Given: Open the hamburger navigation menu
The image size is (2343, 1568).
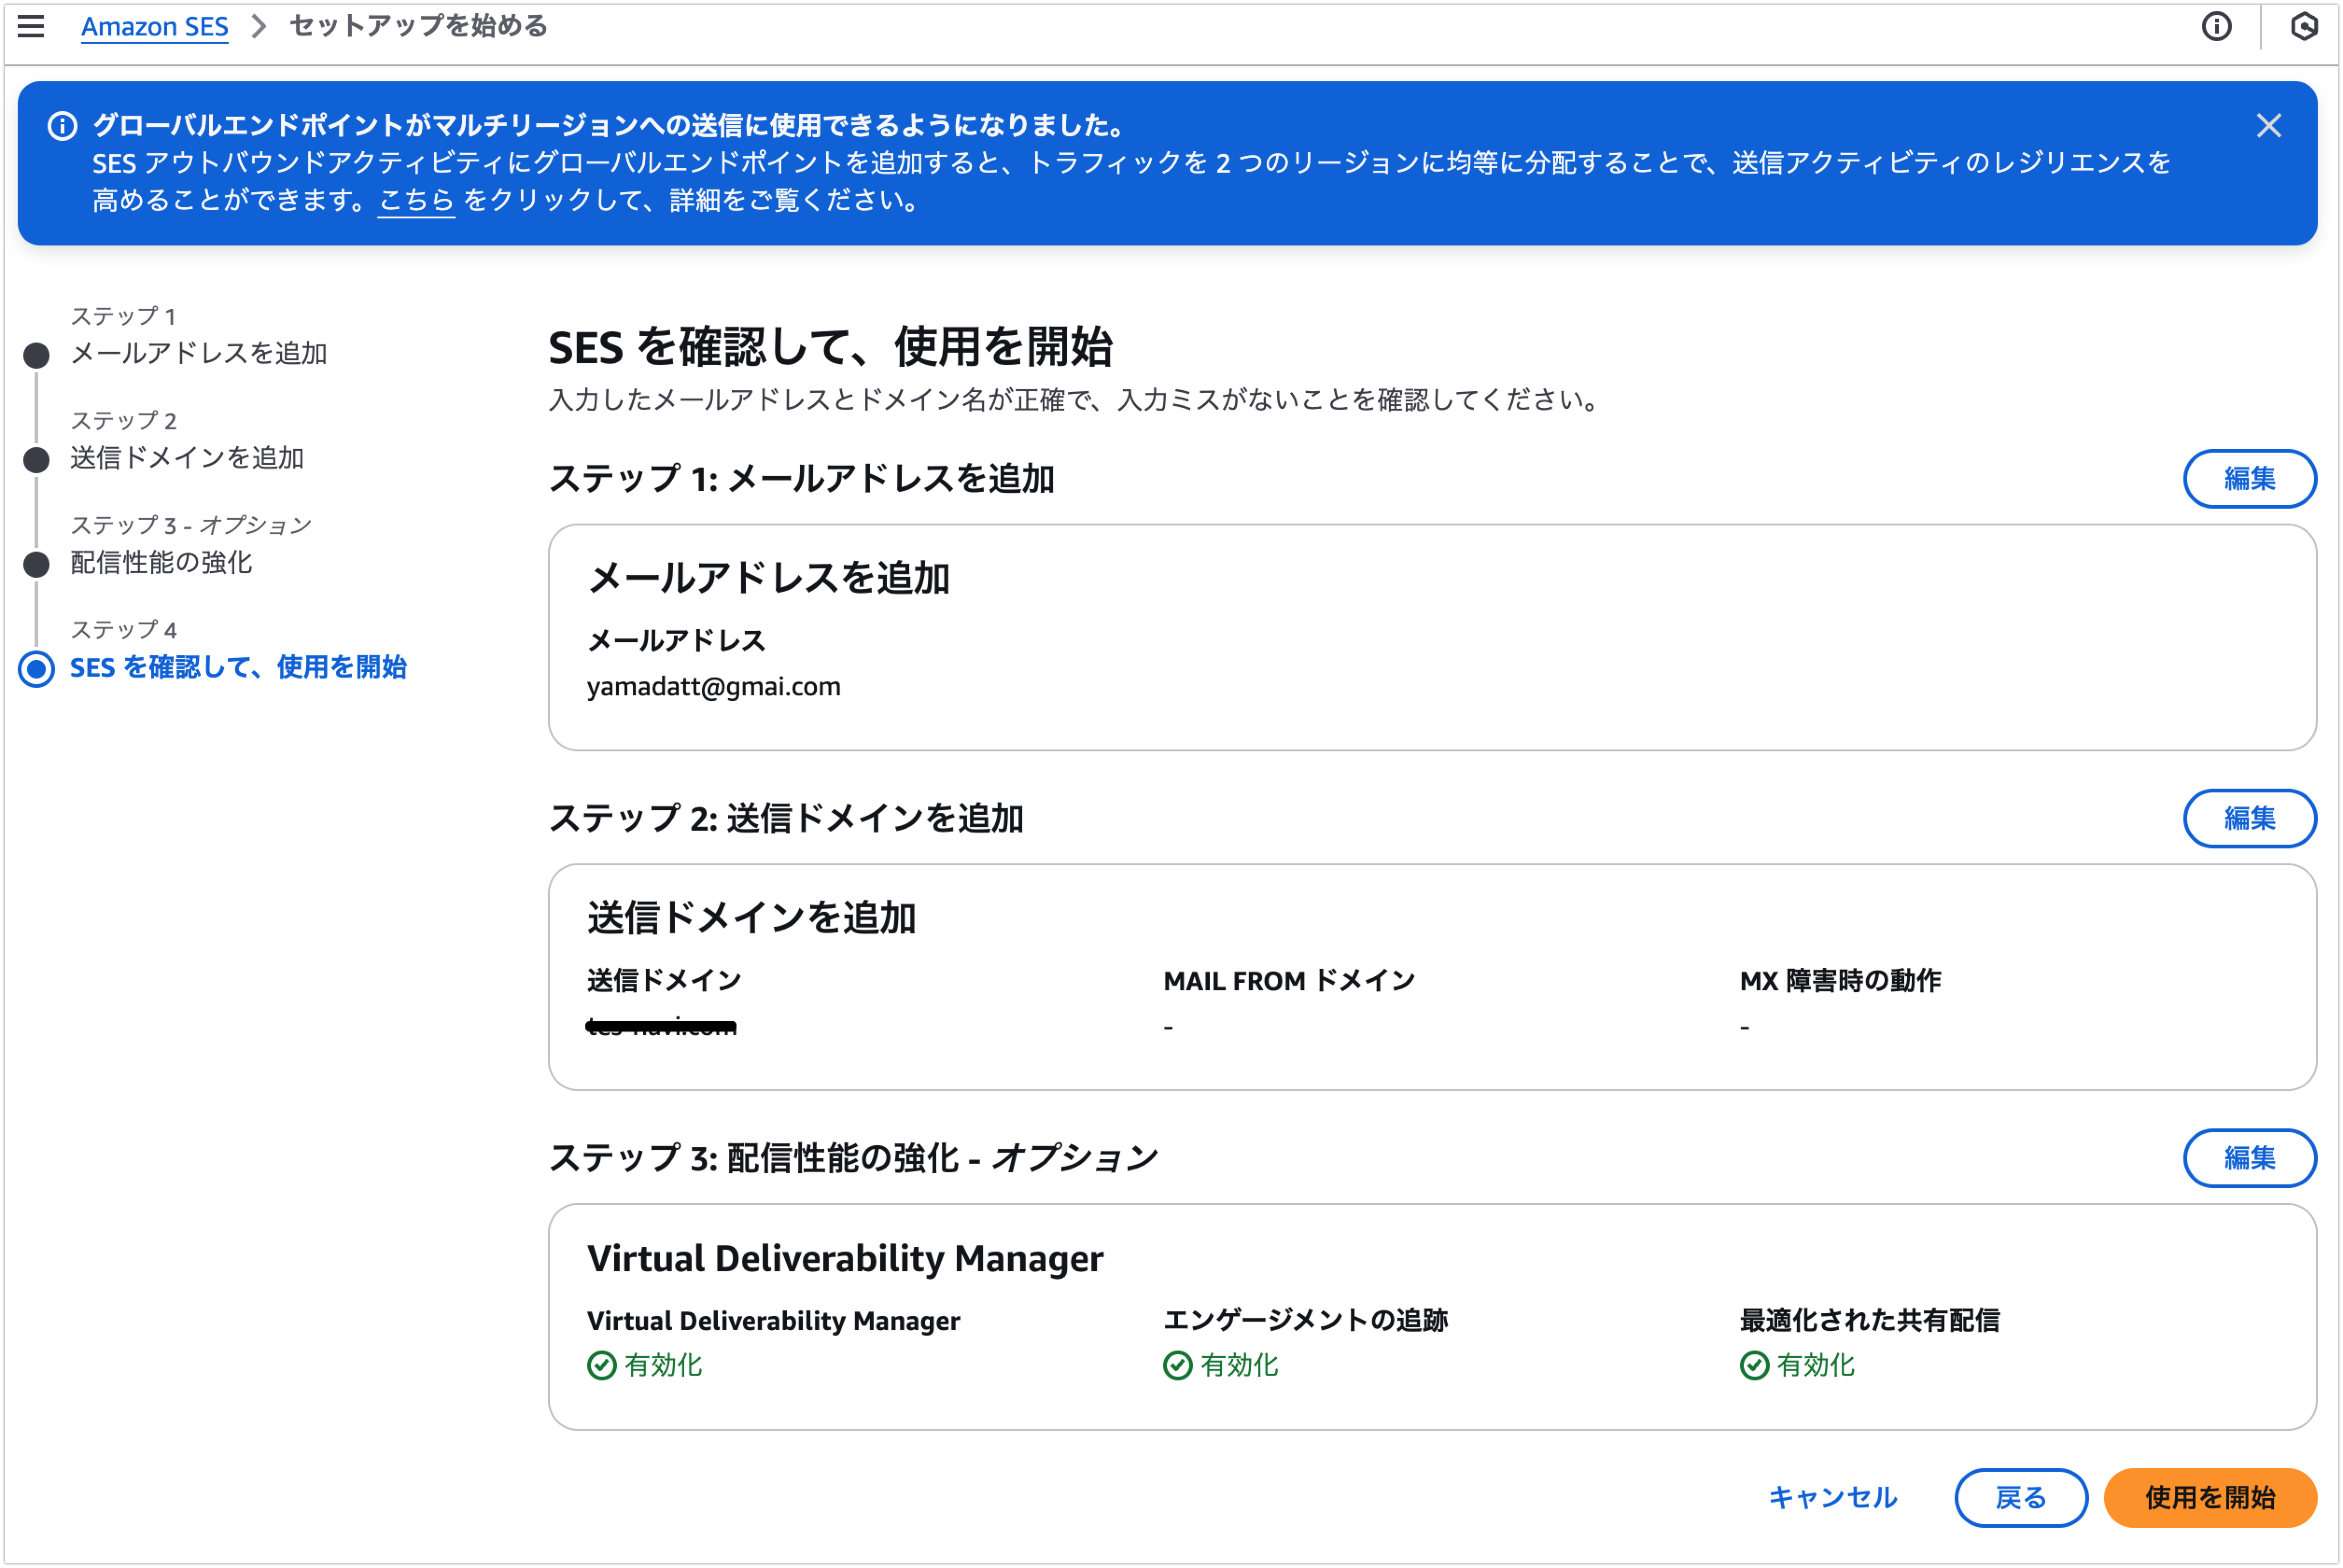Looking at the screenshot, I should tap(31, 26).
